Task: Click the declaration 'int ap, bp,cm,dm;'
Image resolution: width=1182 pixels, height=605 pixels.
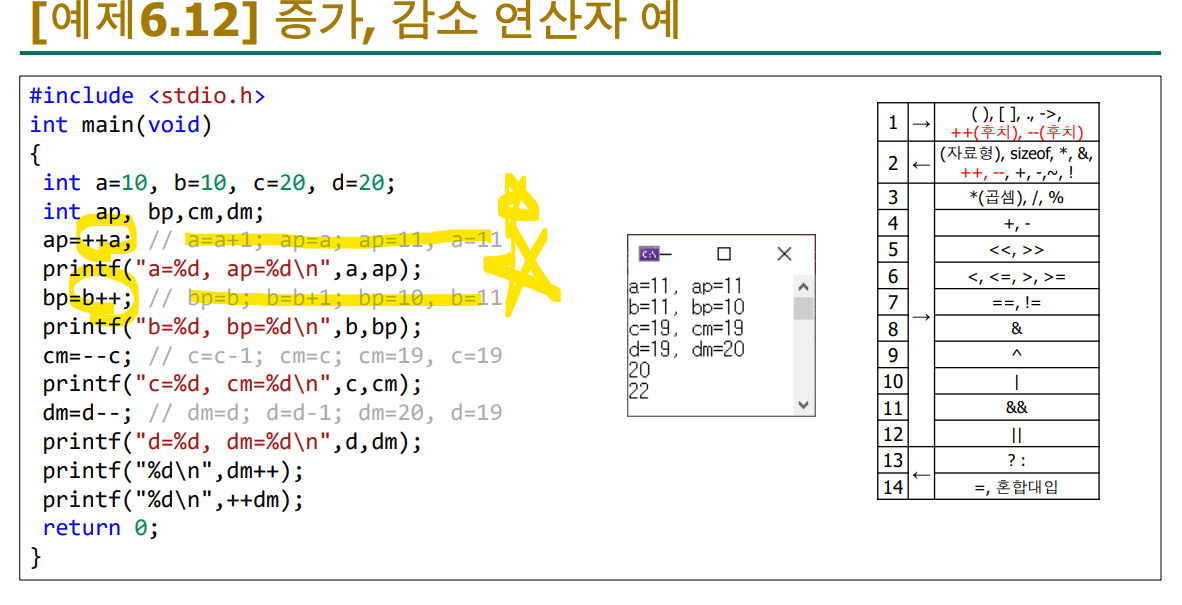Action: [153, 212]
